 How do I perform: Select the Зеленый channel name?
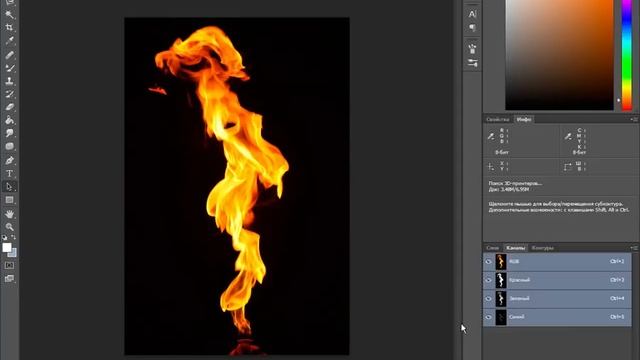(x=519, y=298)
